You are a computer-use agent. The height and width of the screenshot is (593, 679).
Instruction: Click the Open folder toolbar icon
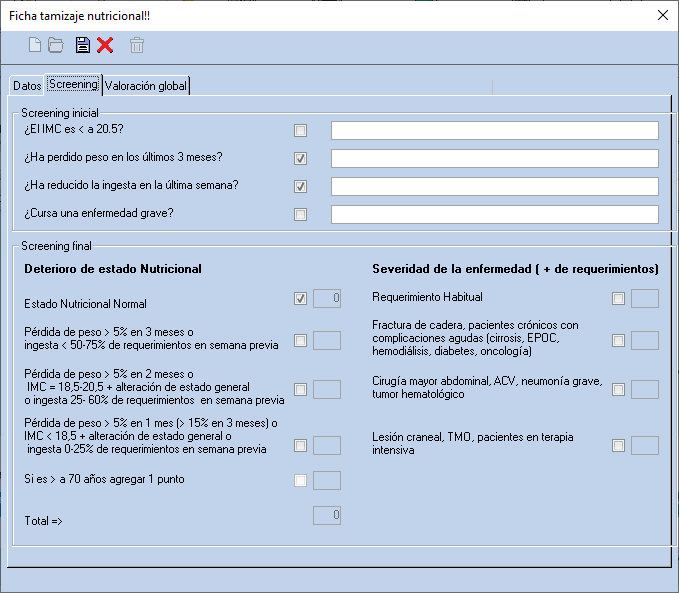[x=55, y=45]
